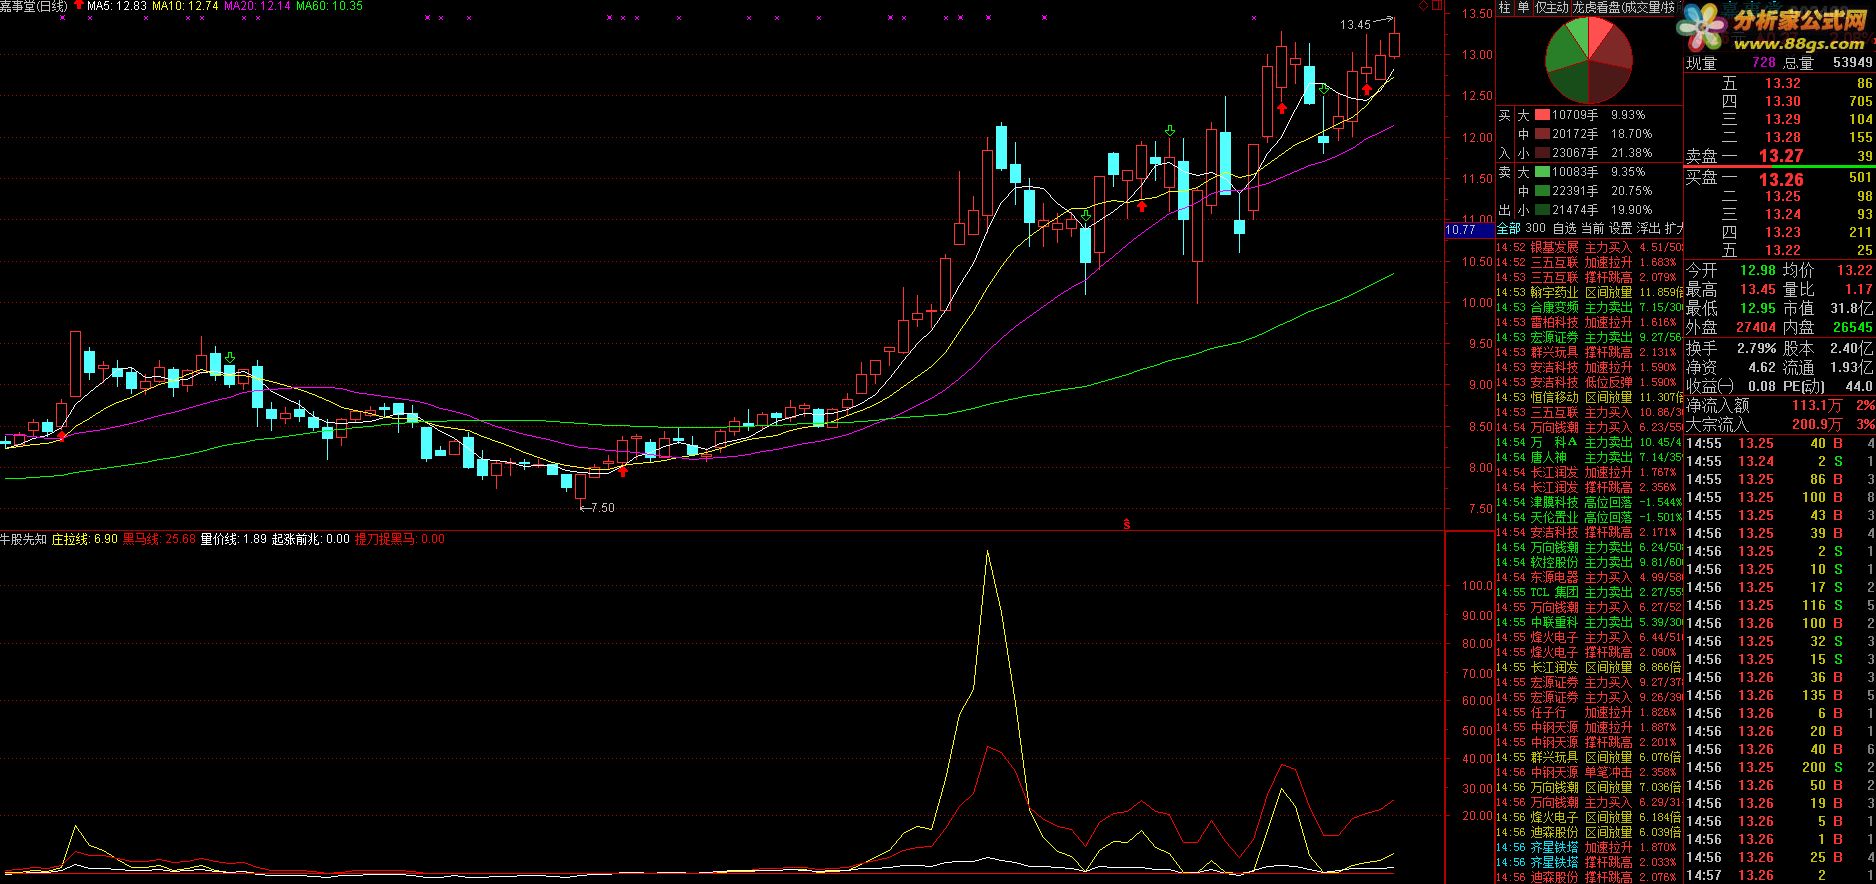Click the medium buy orders swatch 20172手
The width and height of the screenshot is (1876, 884).
1543,134
